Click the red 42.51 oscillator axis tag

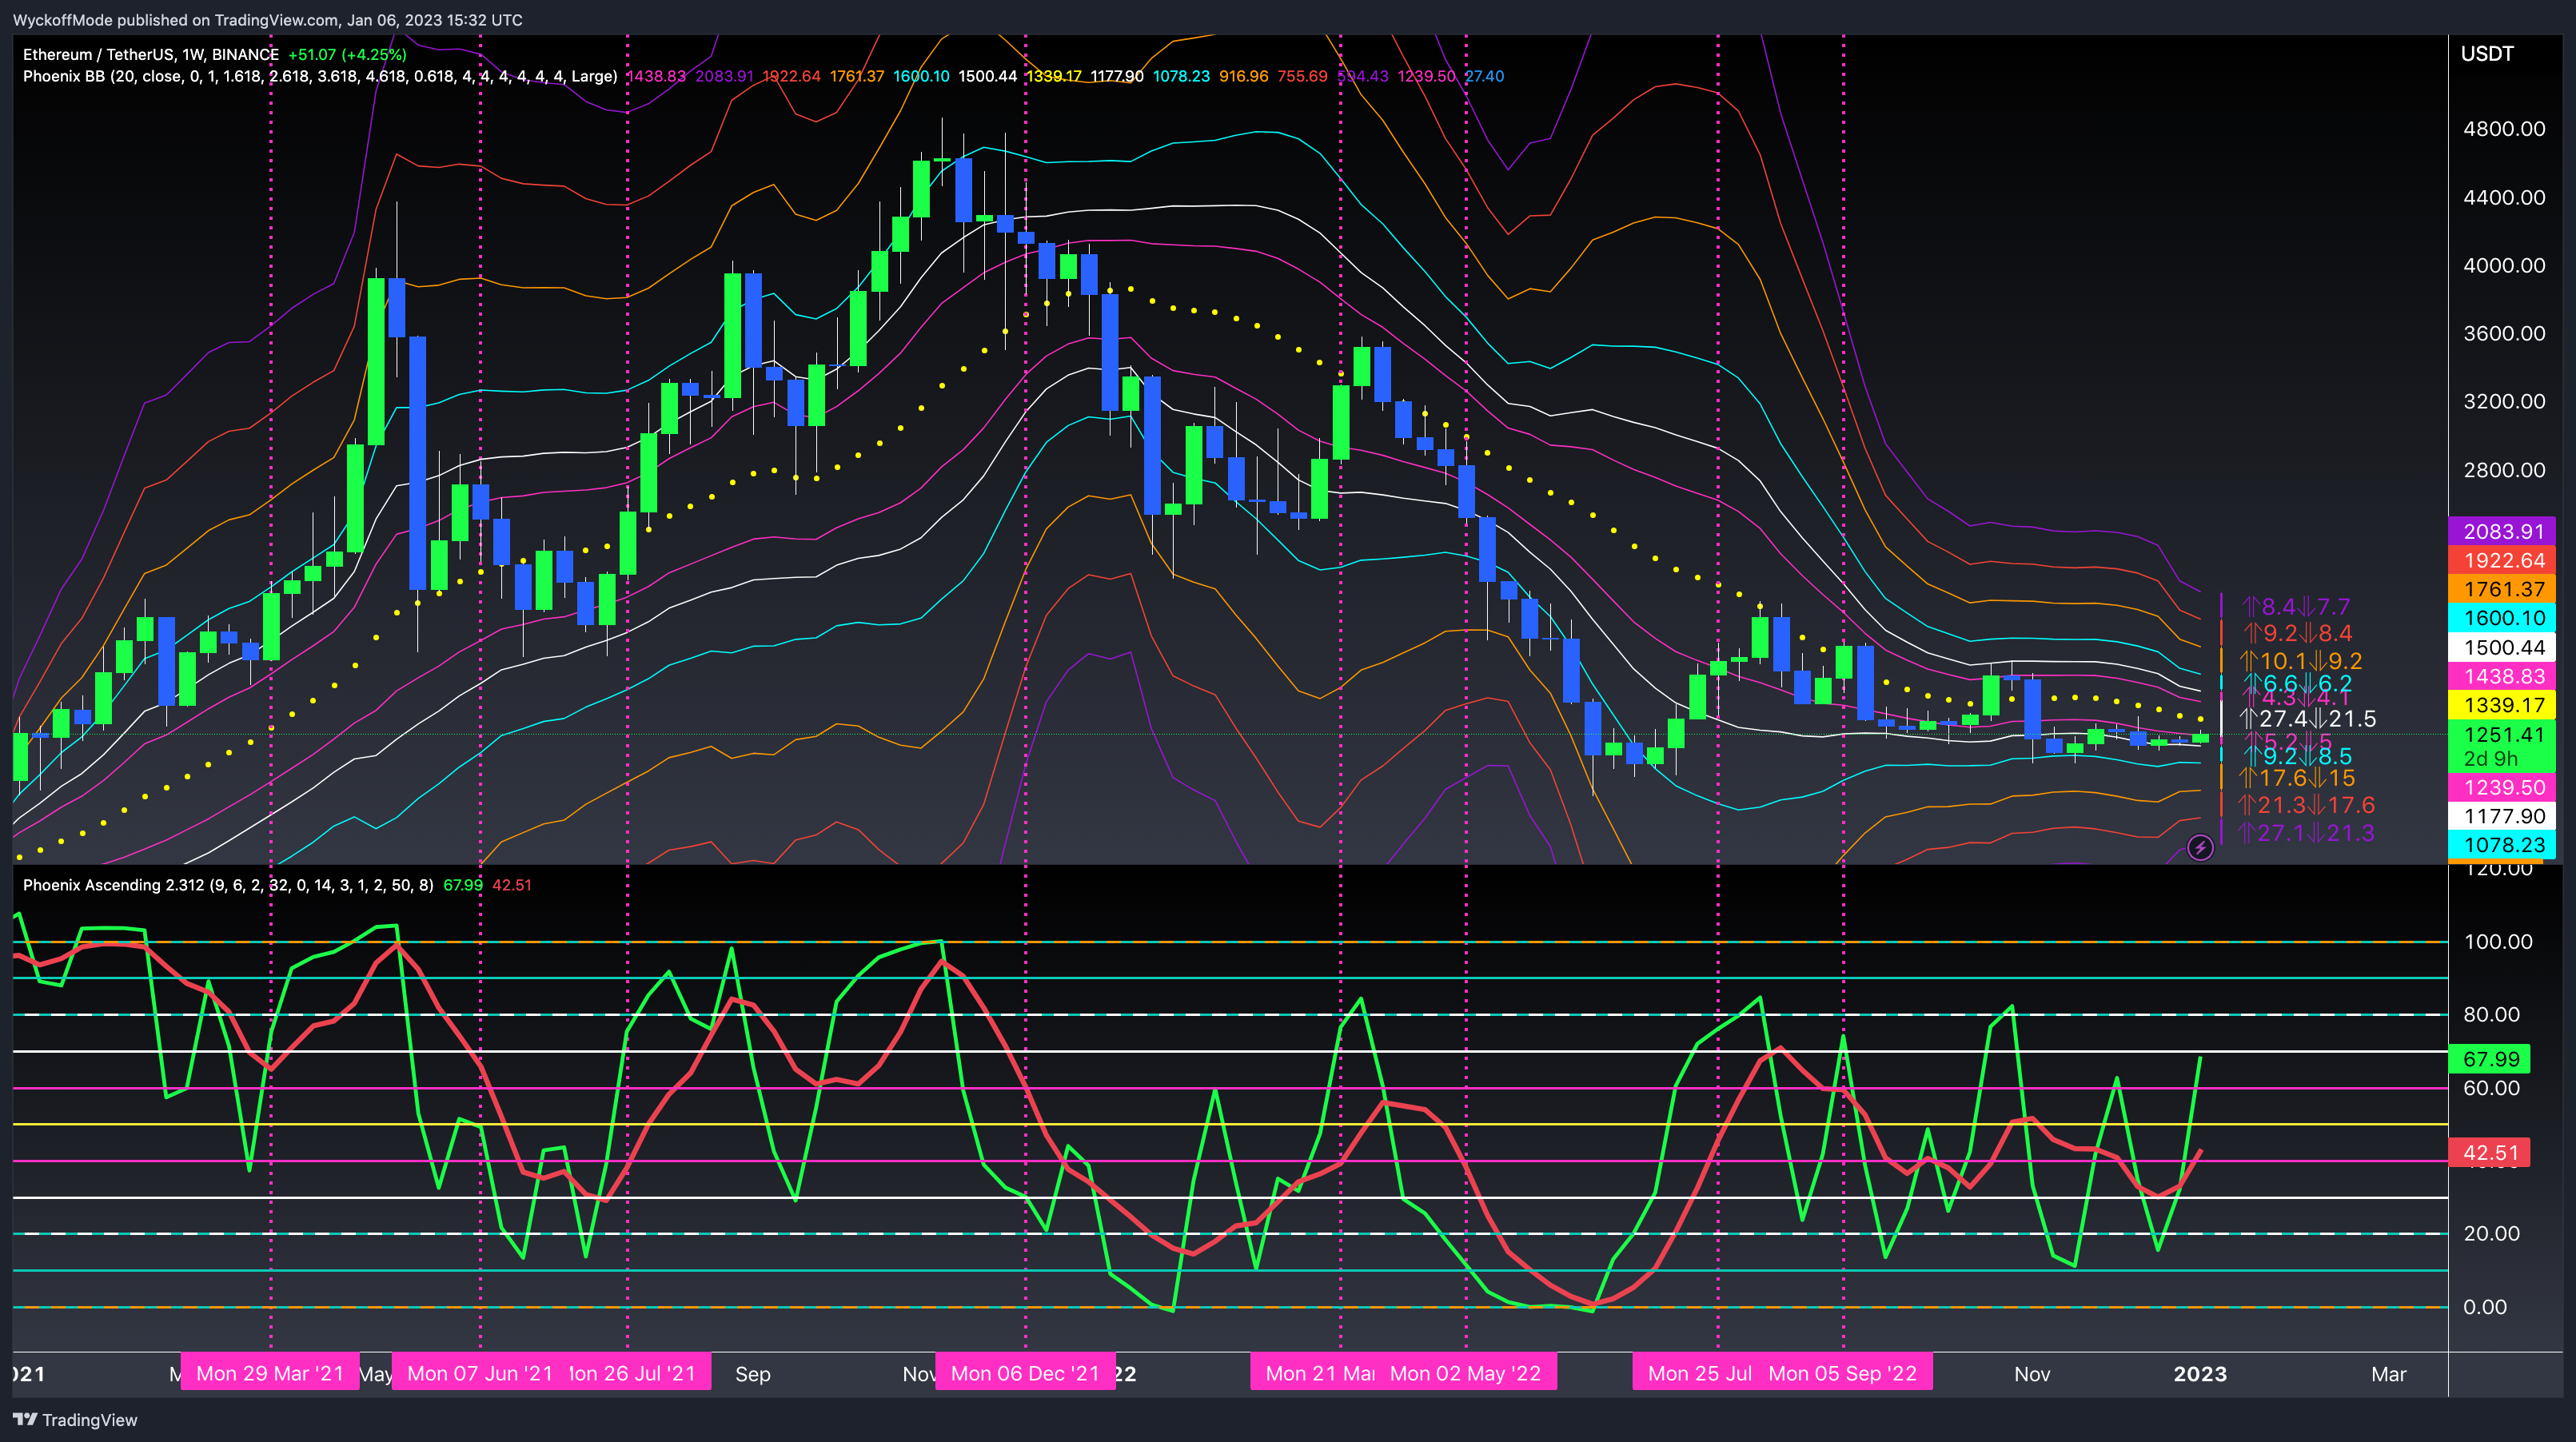[x=2490, y=1153]
